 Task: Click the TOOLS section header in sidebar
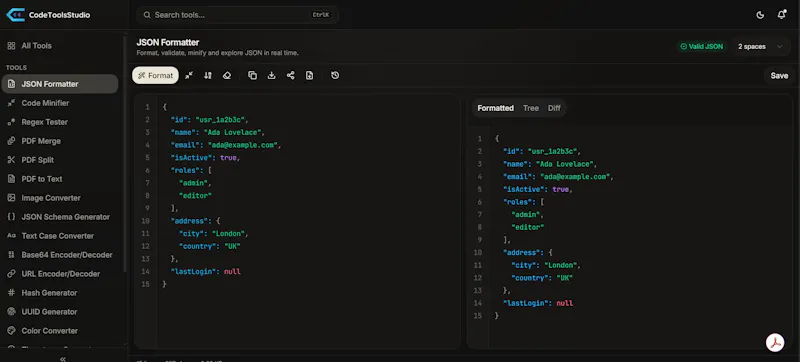point(16,68)
